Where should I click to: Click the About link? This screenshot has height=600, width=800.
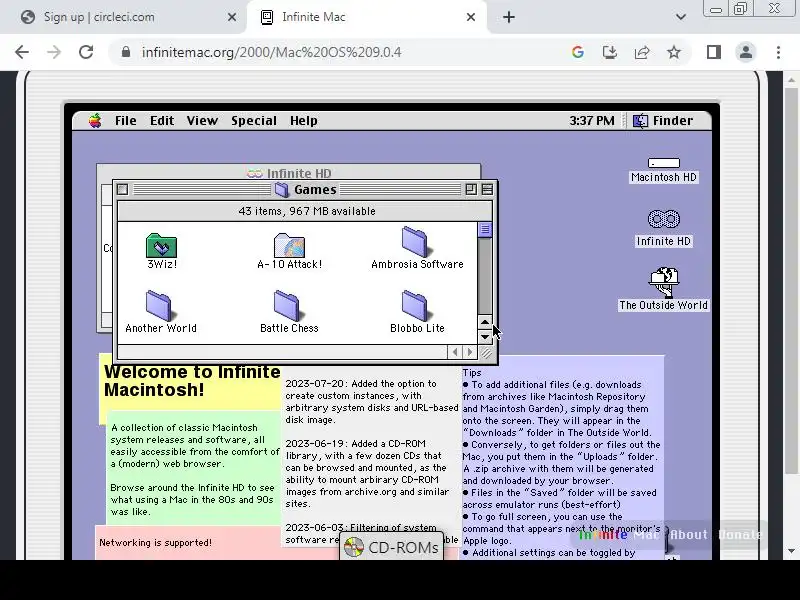tap(689, 535)
